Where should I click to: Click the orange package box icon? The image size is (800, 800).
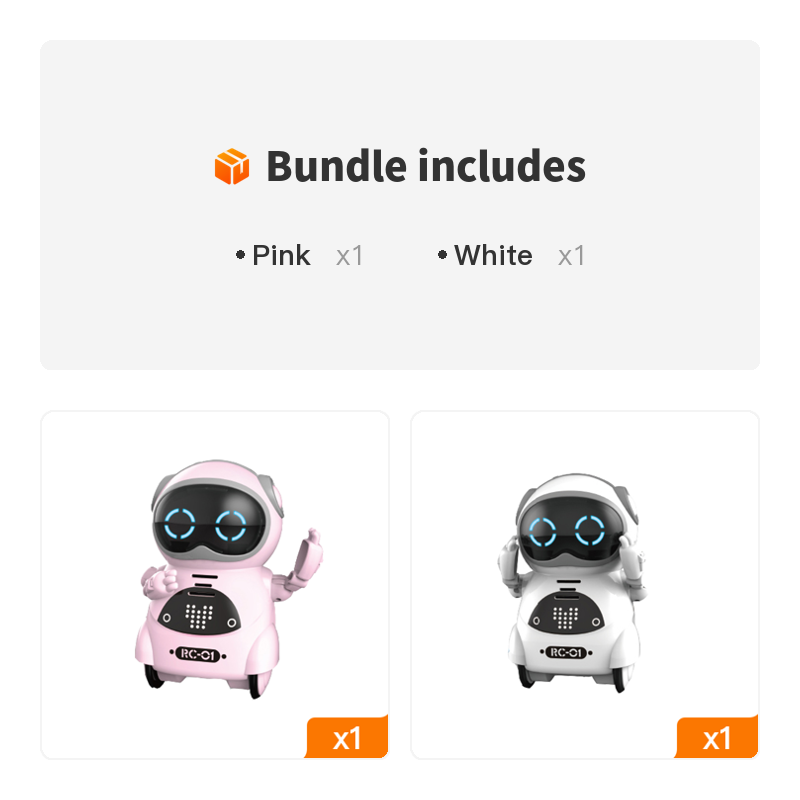pyautogui.click(x=232, y=166)
